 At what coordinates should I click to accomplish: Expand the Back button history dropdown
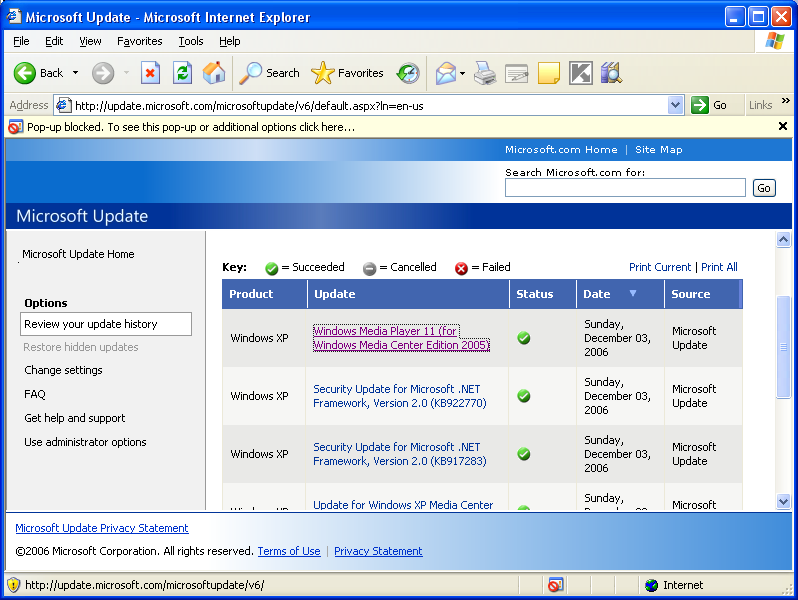(75, 73)
